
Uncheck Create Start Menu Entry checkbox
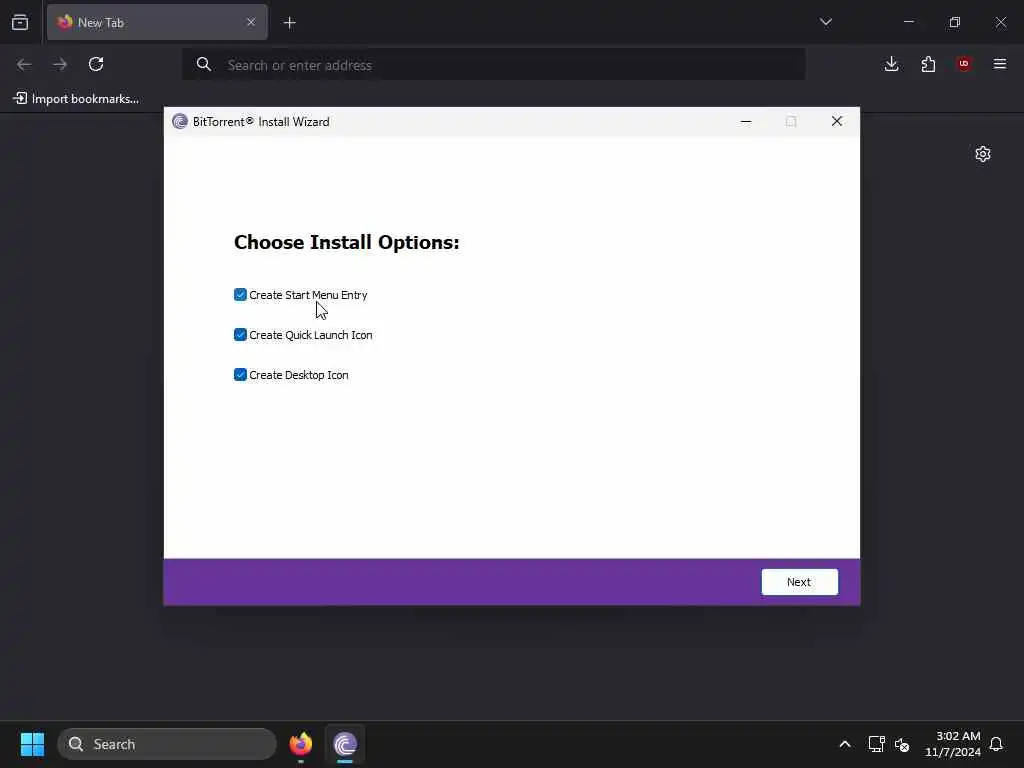240,295
